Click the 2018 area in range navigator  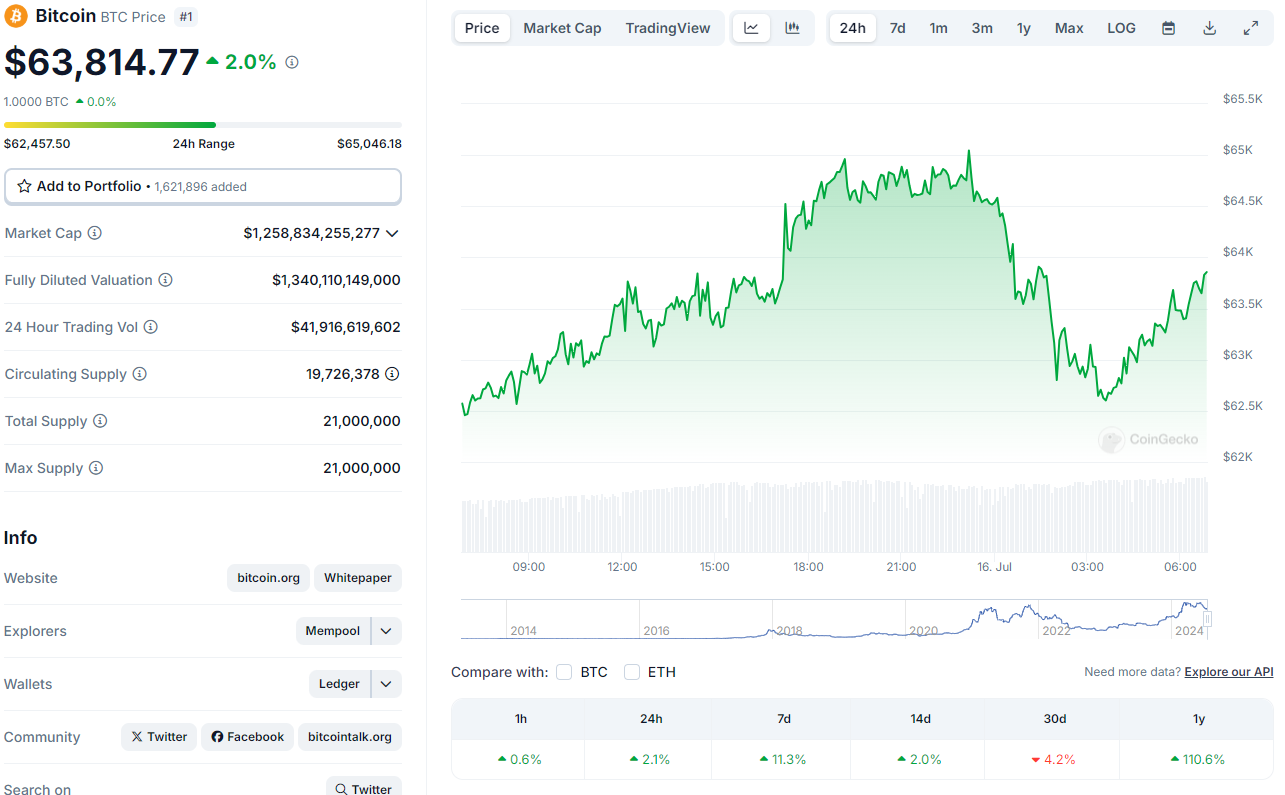[789, 631]
